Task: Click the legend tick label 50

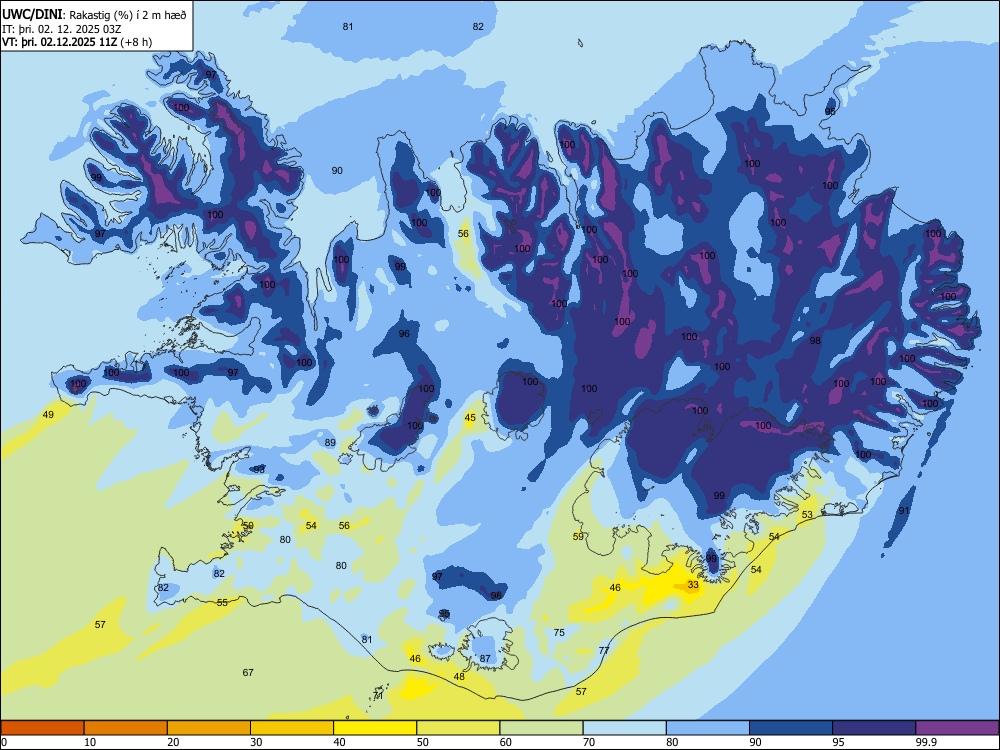Action: tap(422, 742)
